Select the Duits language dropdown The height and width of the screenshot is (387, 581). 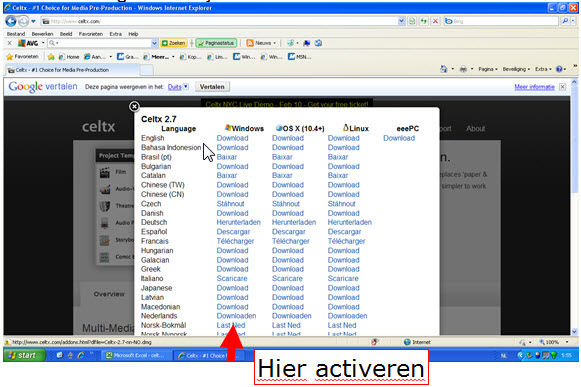click(x=178, y=87)
